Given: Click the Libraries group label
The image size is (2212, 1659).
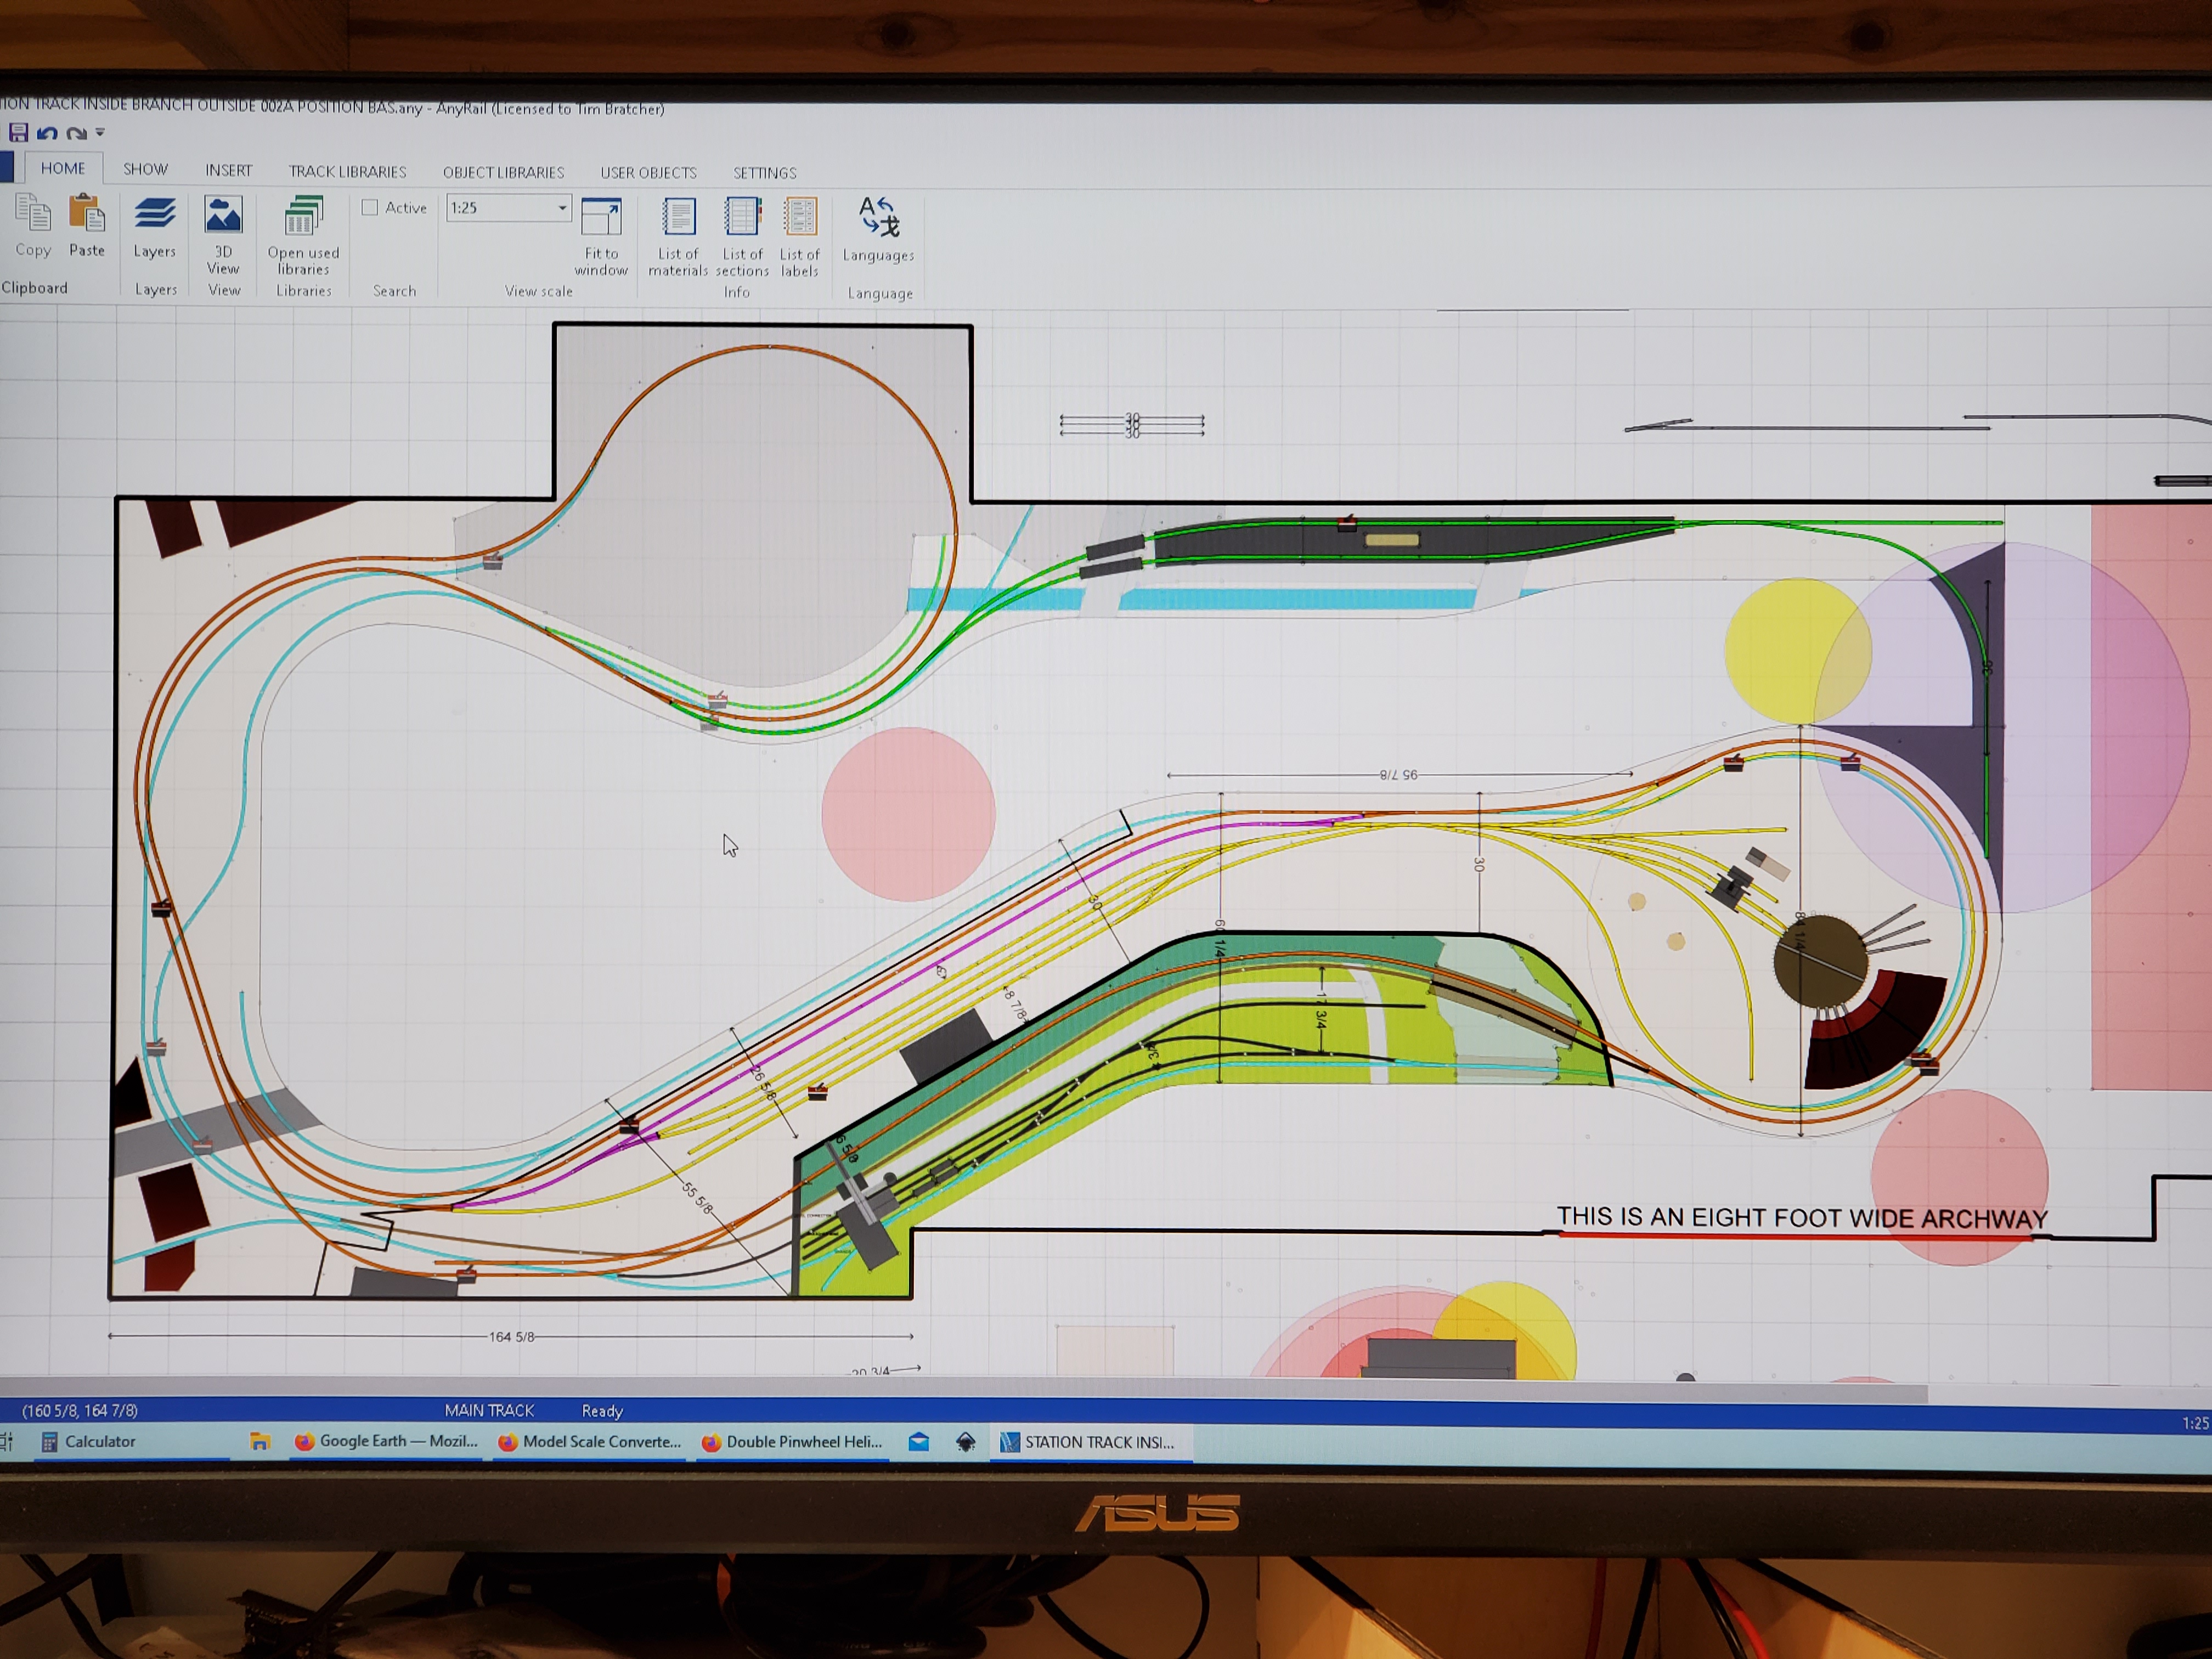Looking at the screenshot, I should point(304,290).
